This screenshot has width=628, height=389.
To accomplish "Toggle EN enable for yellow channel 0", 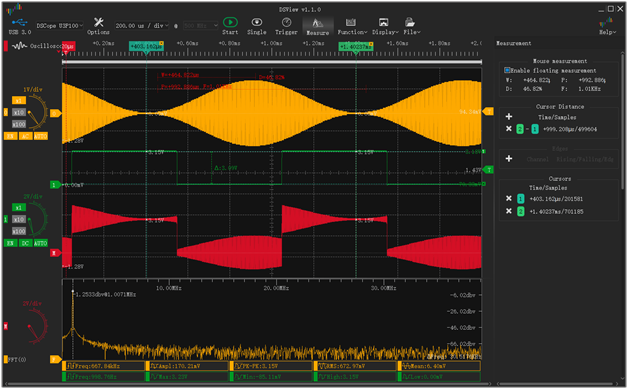I will tap(10, 136).
